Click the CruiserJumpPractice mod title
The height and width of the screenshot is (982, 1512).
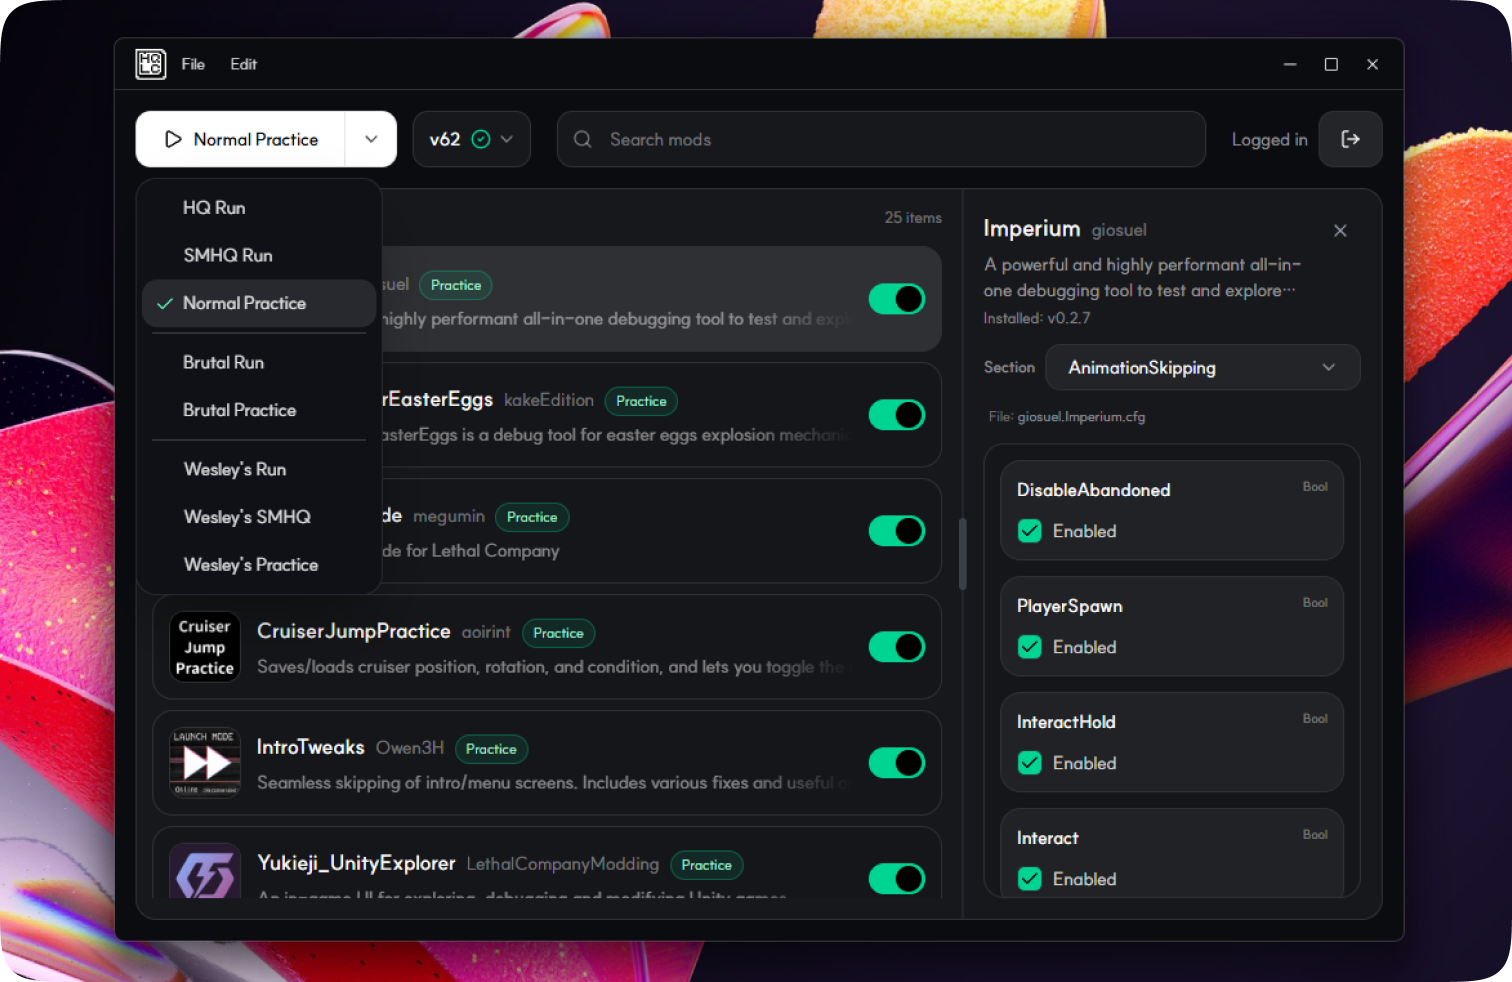[x=354, y=631]
